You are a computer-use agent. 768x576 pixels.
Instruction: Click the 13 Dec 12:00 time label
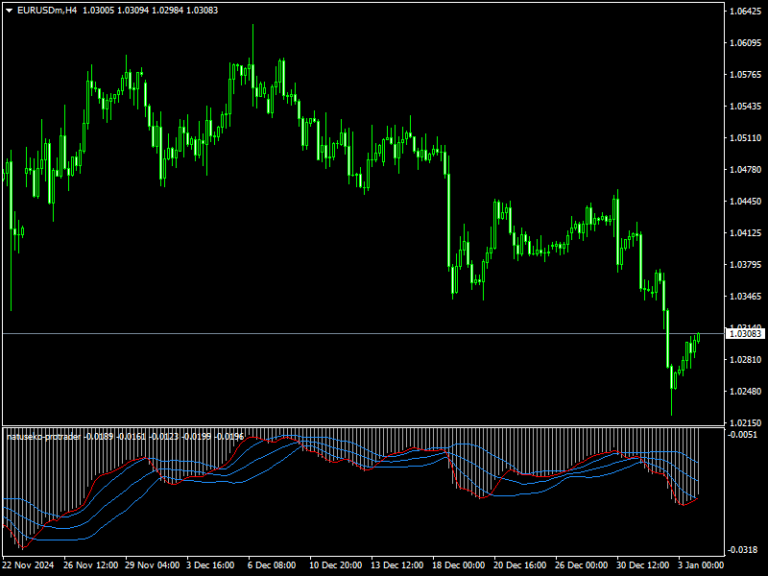[x=398, y=565]
